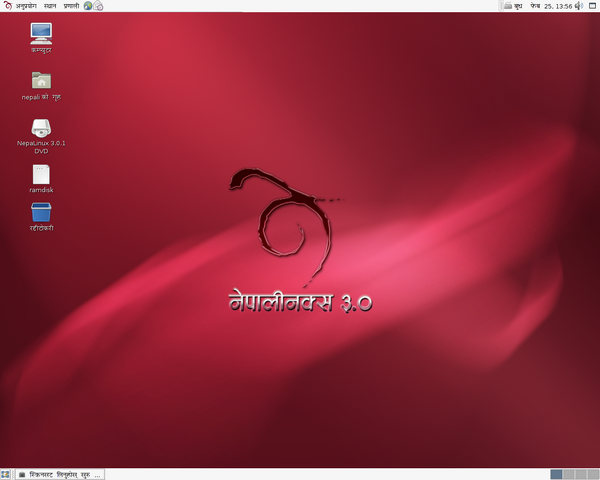This screenshot has width=600, height=480.
Task: Launch the web browser globe icon
Action: click(88, 6)
